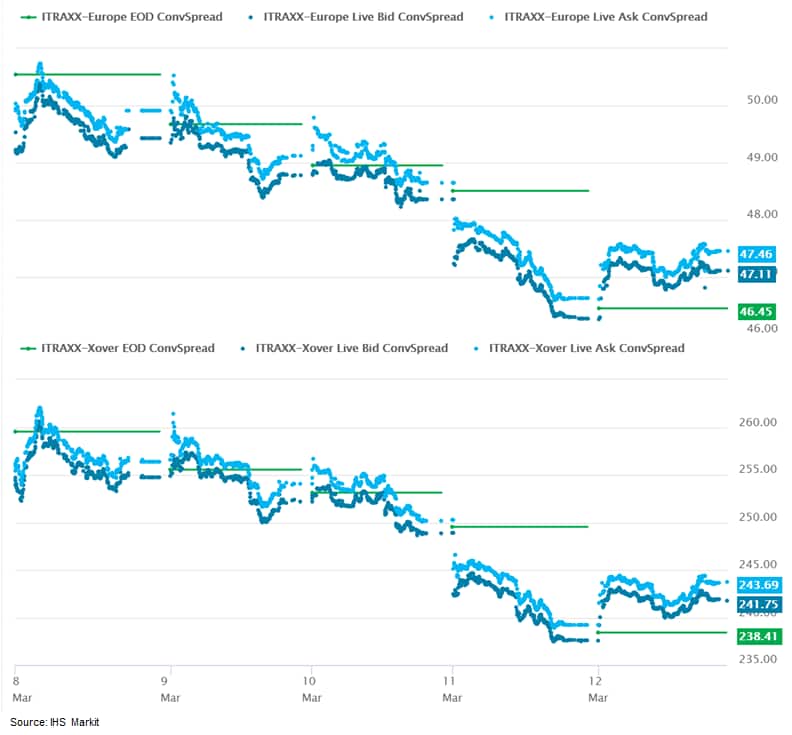Hide the ITRAXX-Xover Live Ask ConvSpread label
Viewport: 792px width, 735px height.
586,348
